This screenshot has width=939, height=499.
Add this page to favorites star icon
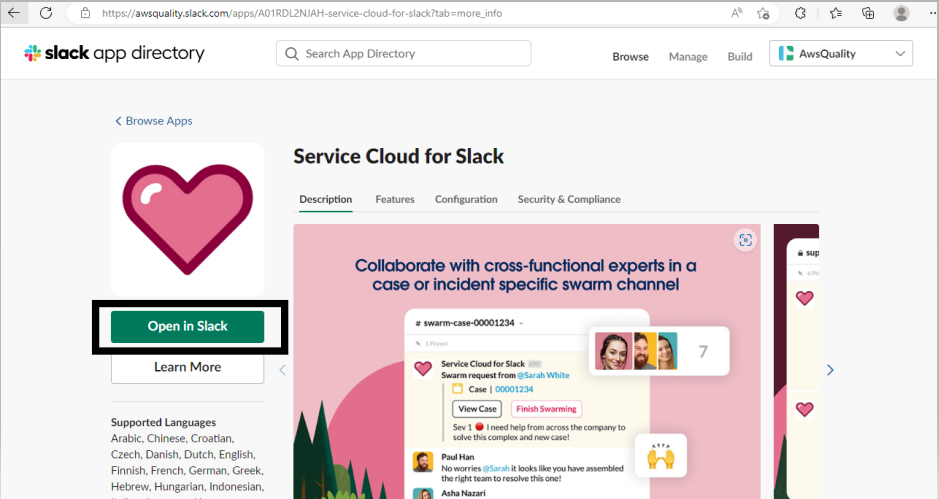pyautogui.click(x=763, y=13)
